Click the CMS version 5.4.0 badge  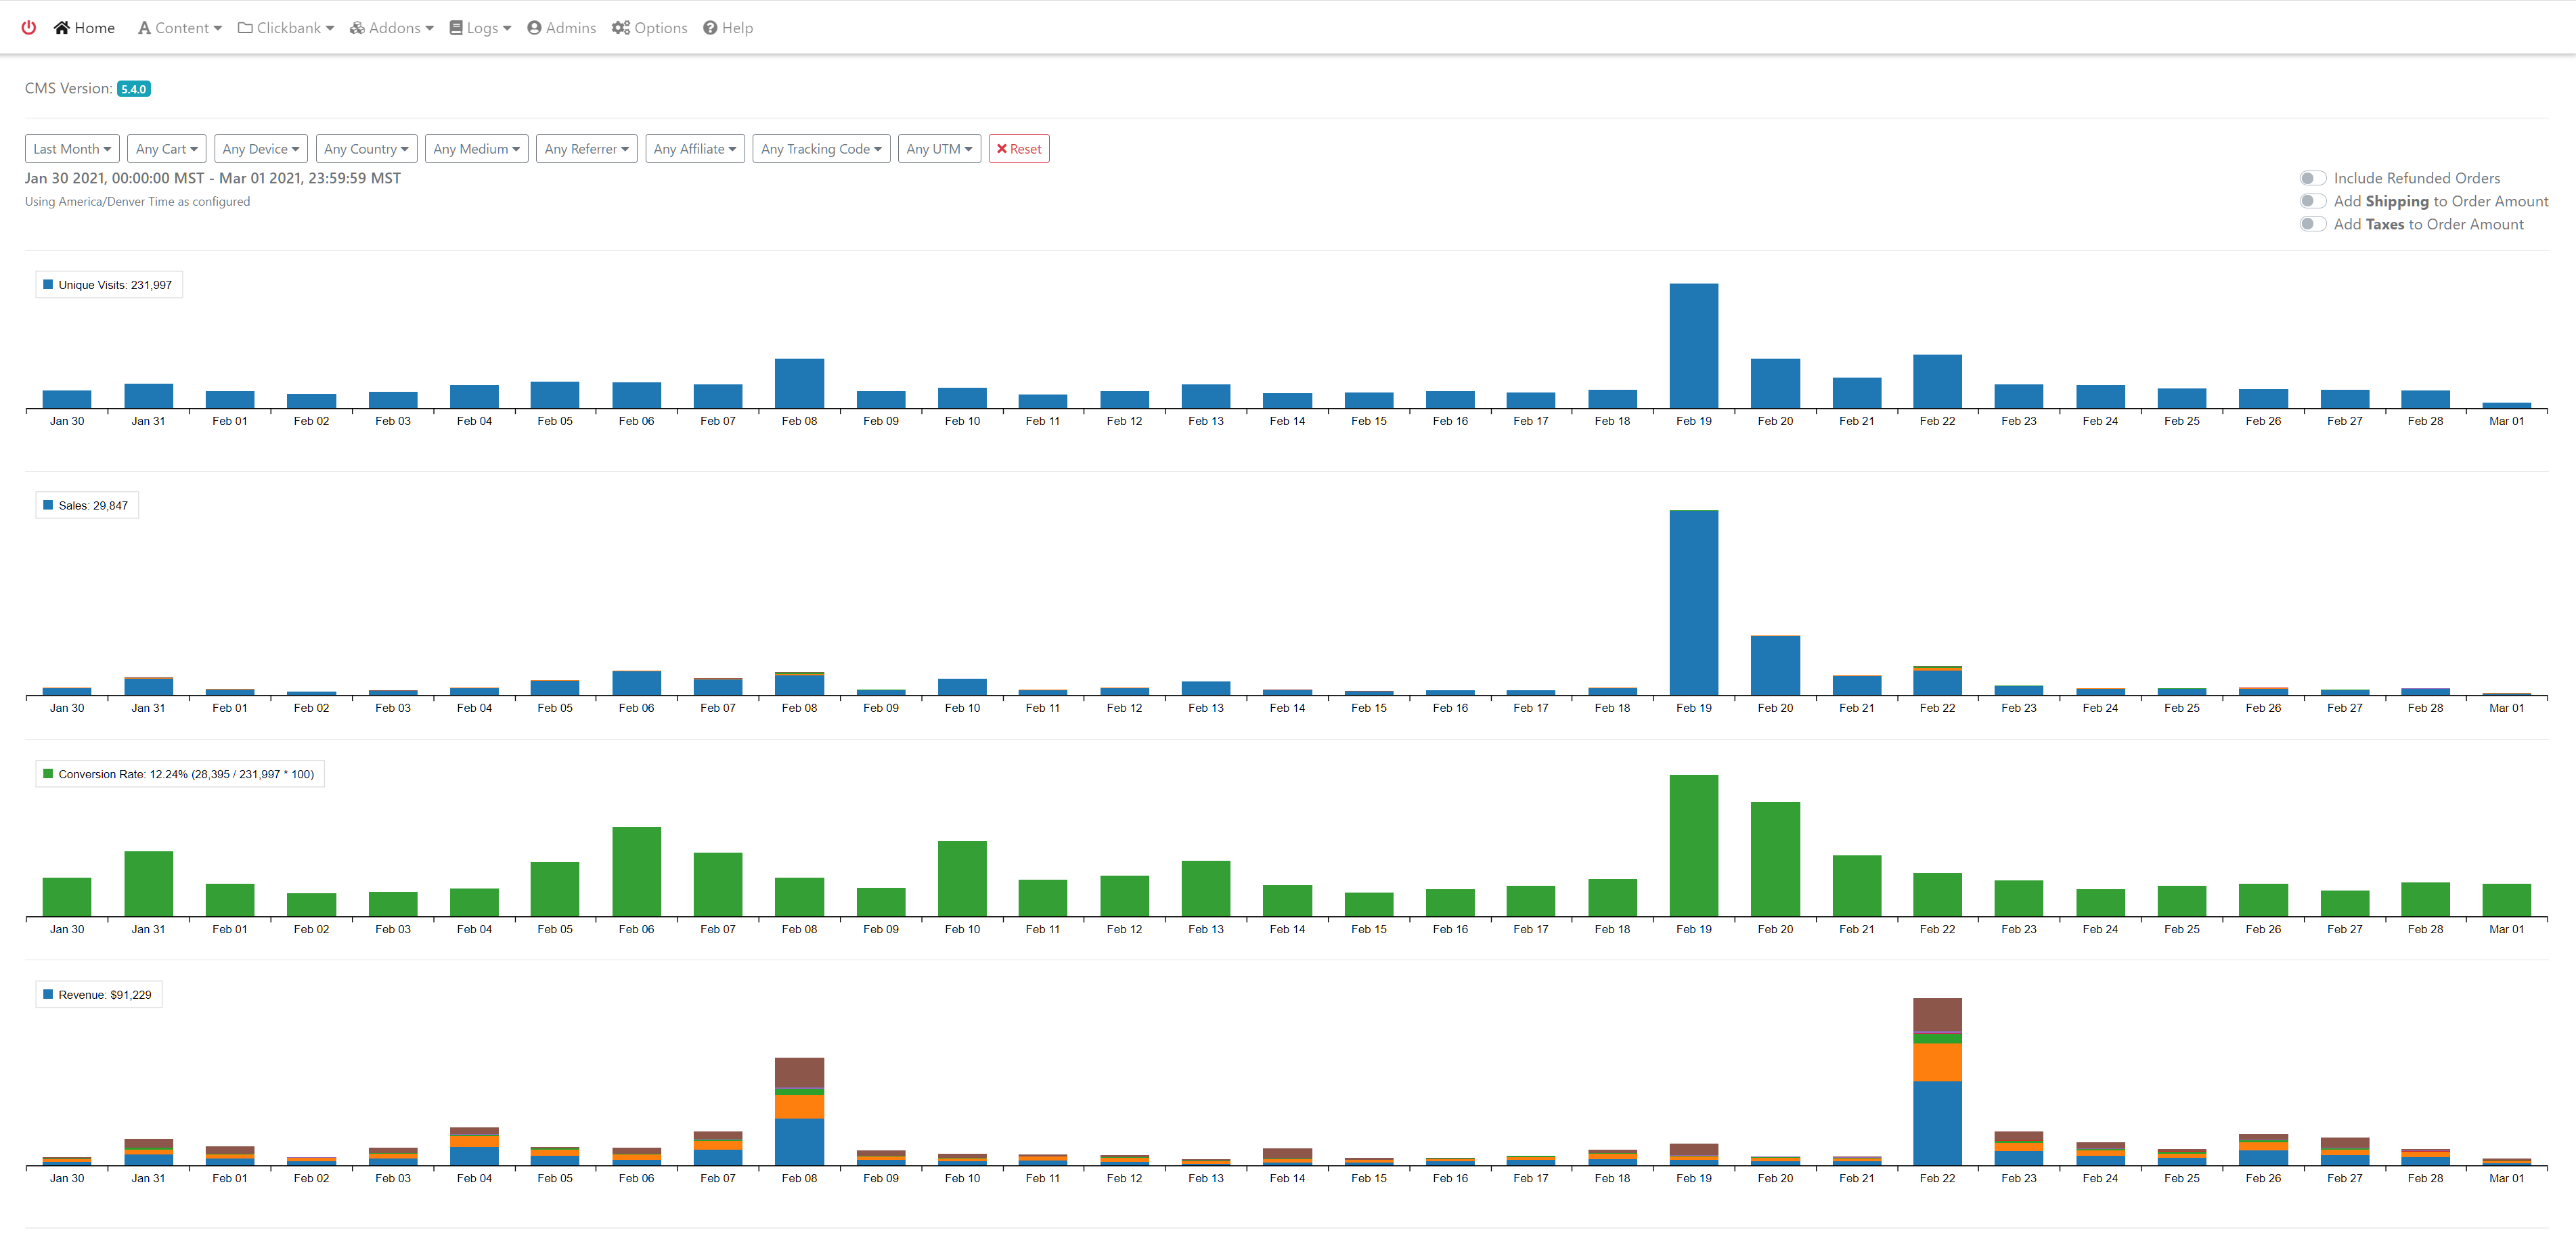tap(133, 89)
